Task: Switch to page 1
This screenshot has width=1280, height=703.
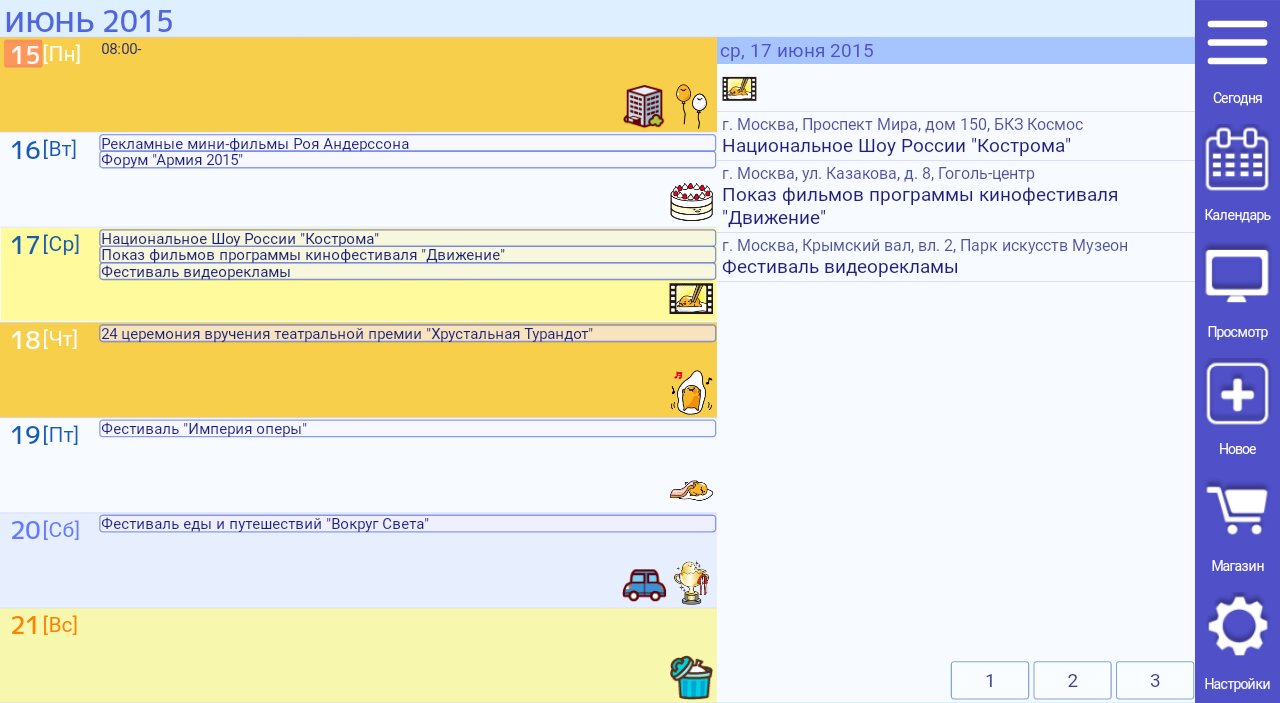Action: click(990, 681)
